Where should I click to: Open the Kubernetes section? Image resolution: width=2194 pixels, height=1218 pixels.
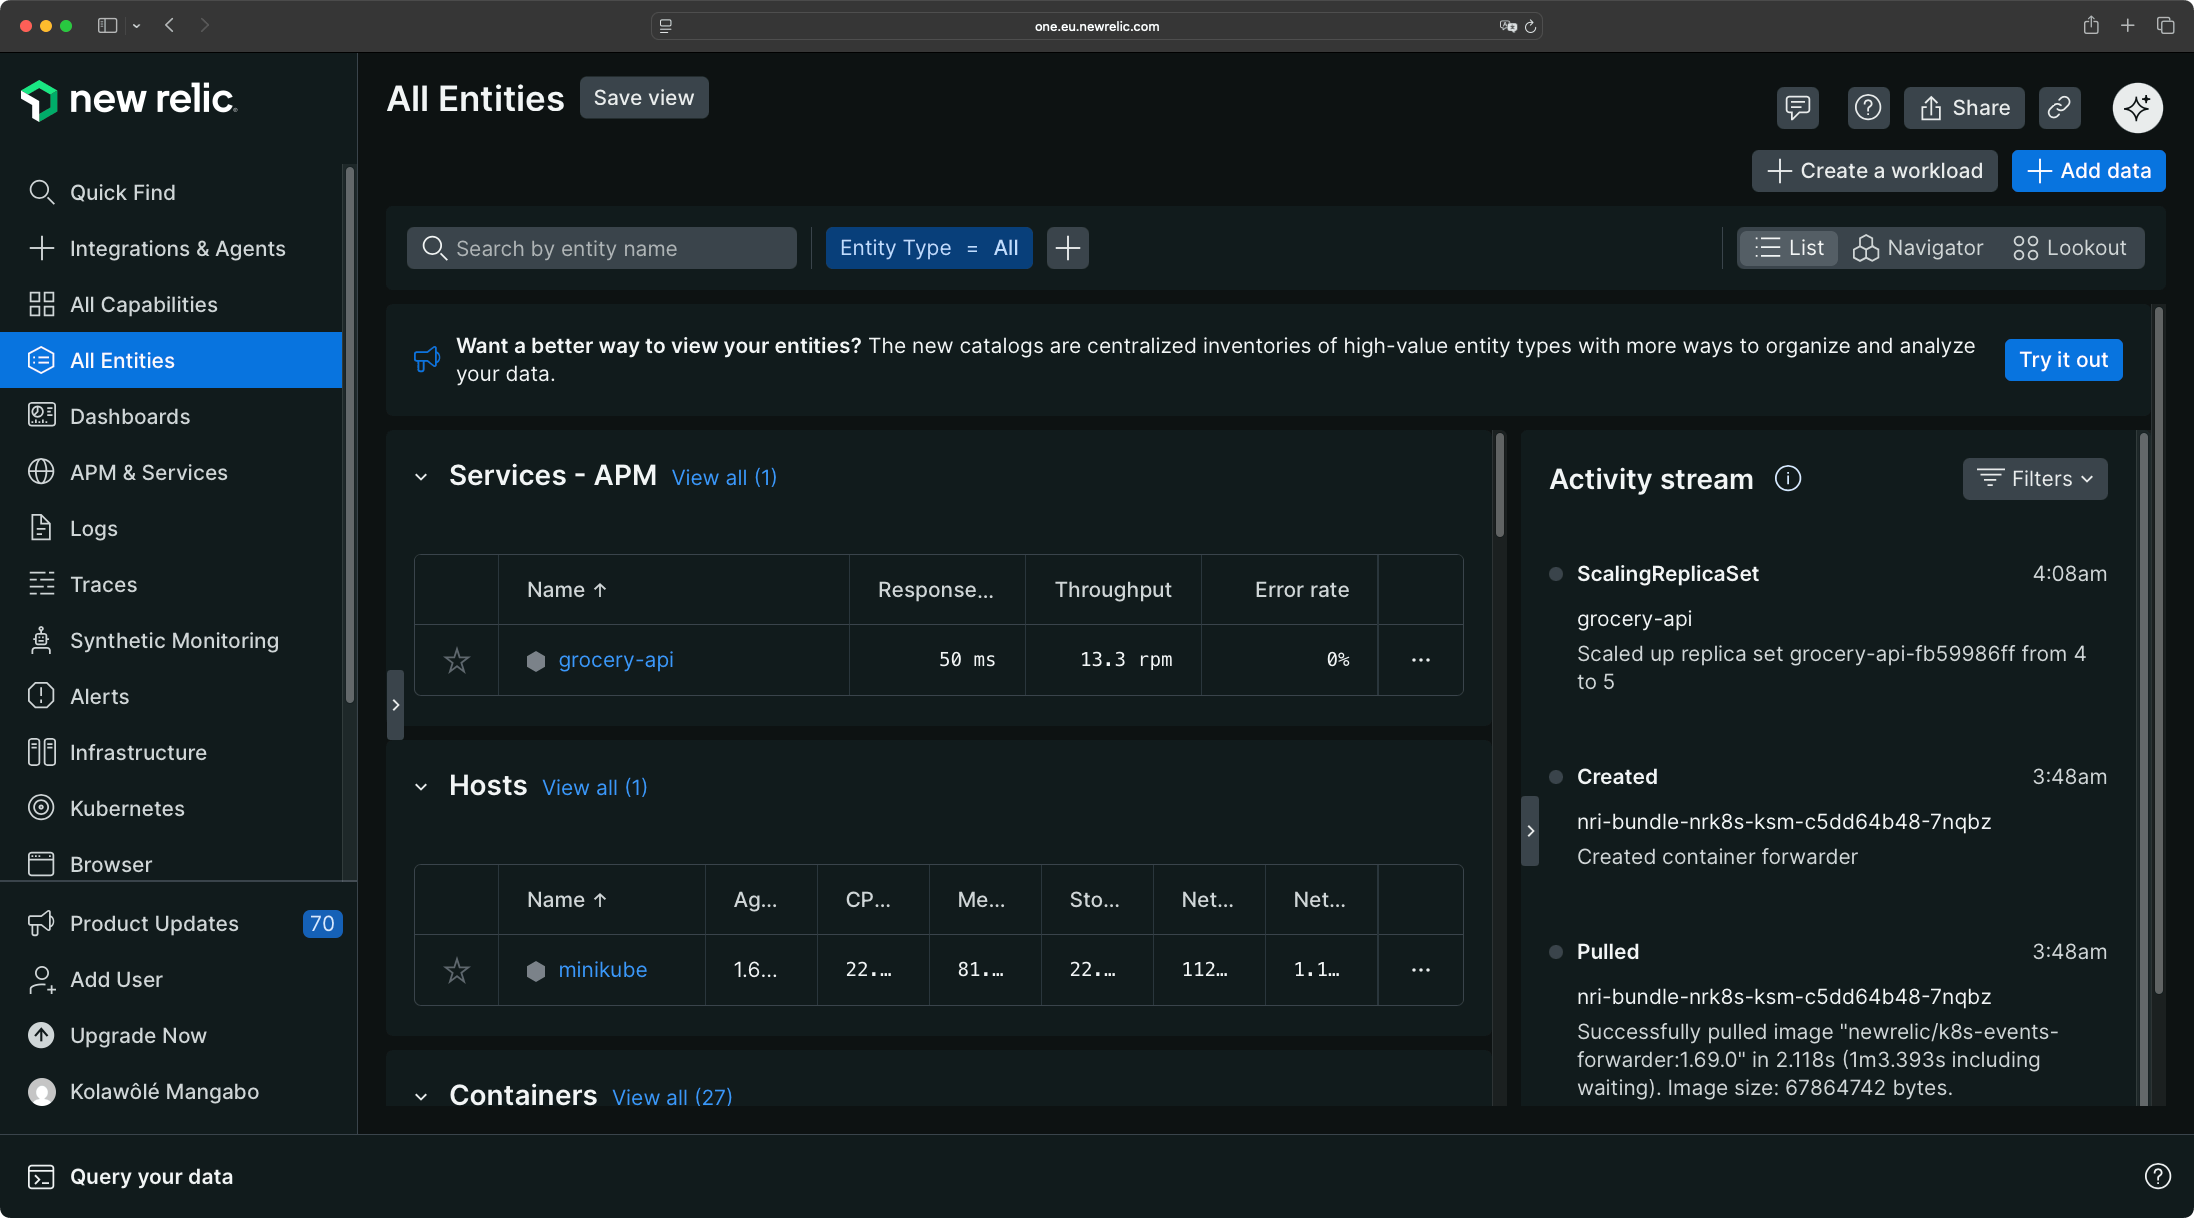tap(127, 808)
